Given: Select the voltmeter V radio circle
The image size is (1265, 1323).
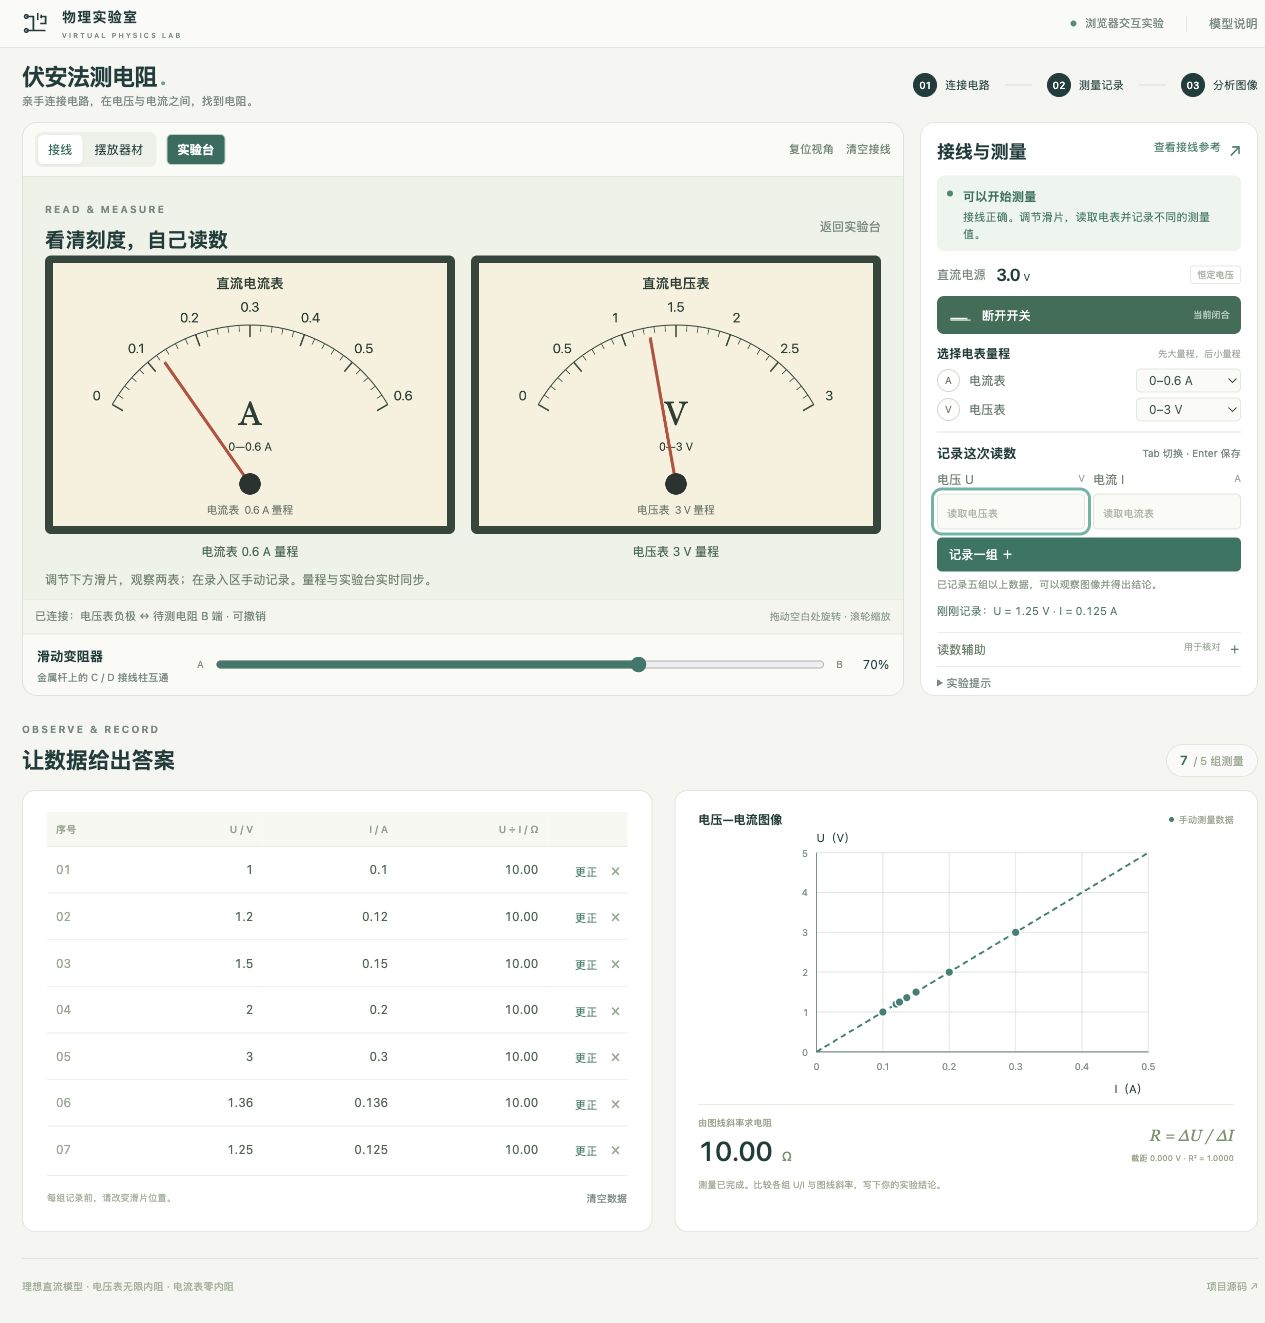Looking at the screenshot, I should (948, 409).
